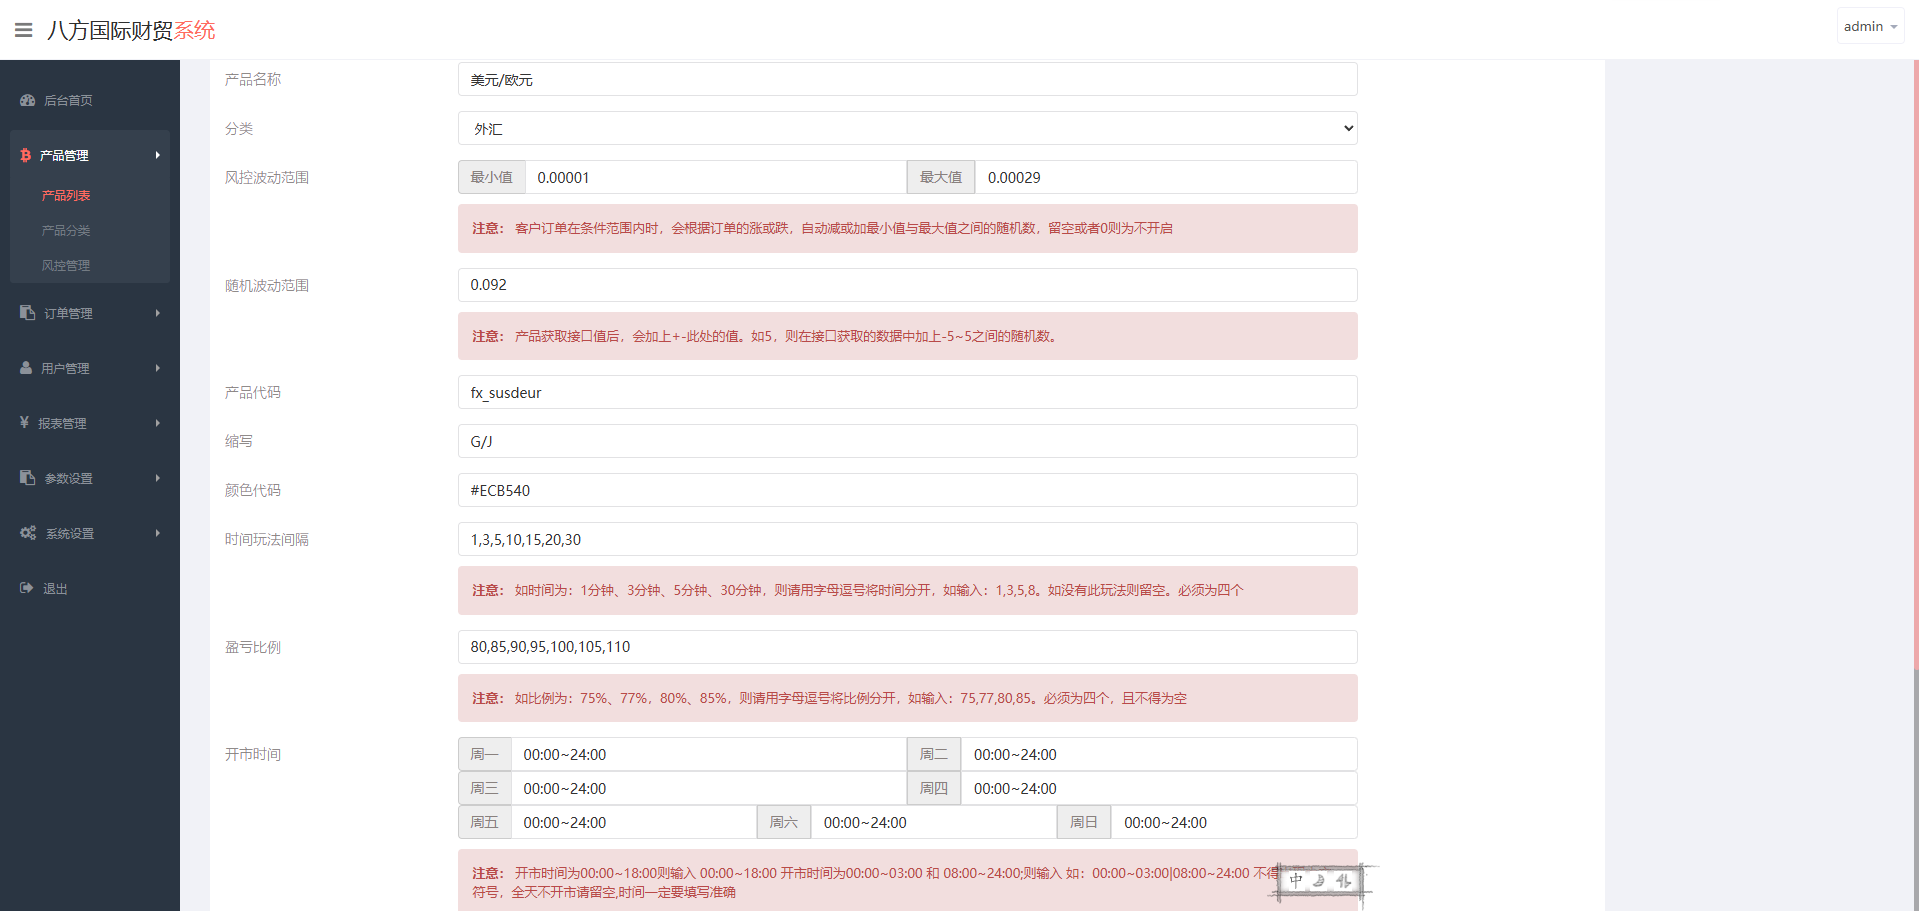
Task: Click the dashboard icon beside 后台首页
Action: 26,100
